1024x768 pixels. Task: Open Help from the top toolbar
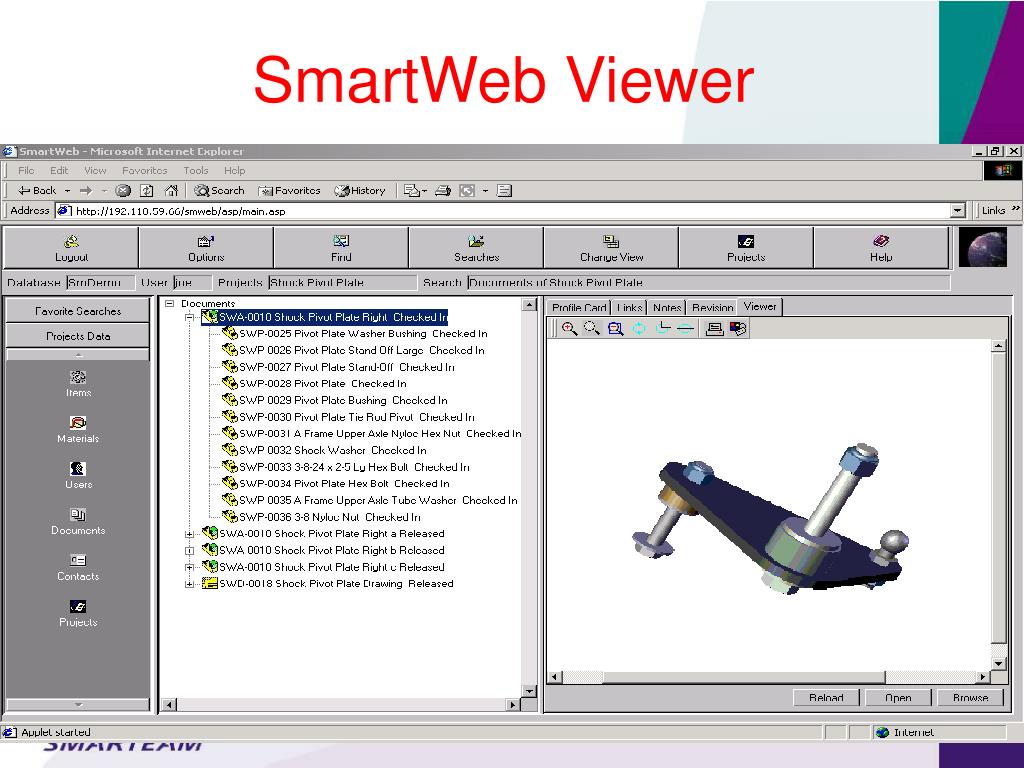coord(881,248)
